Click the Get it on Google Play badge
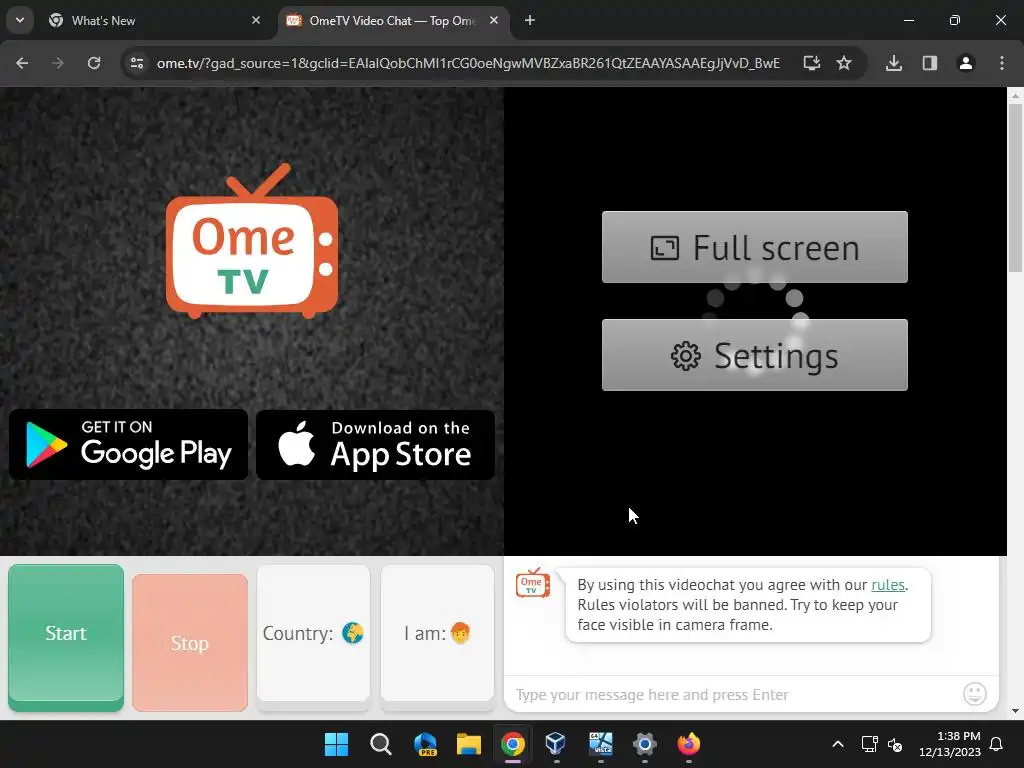 pos(129,445)
